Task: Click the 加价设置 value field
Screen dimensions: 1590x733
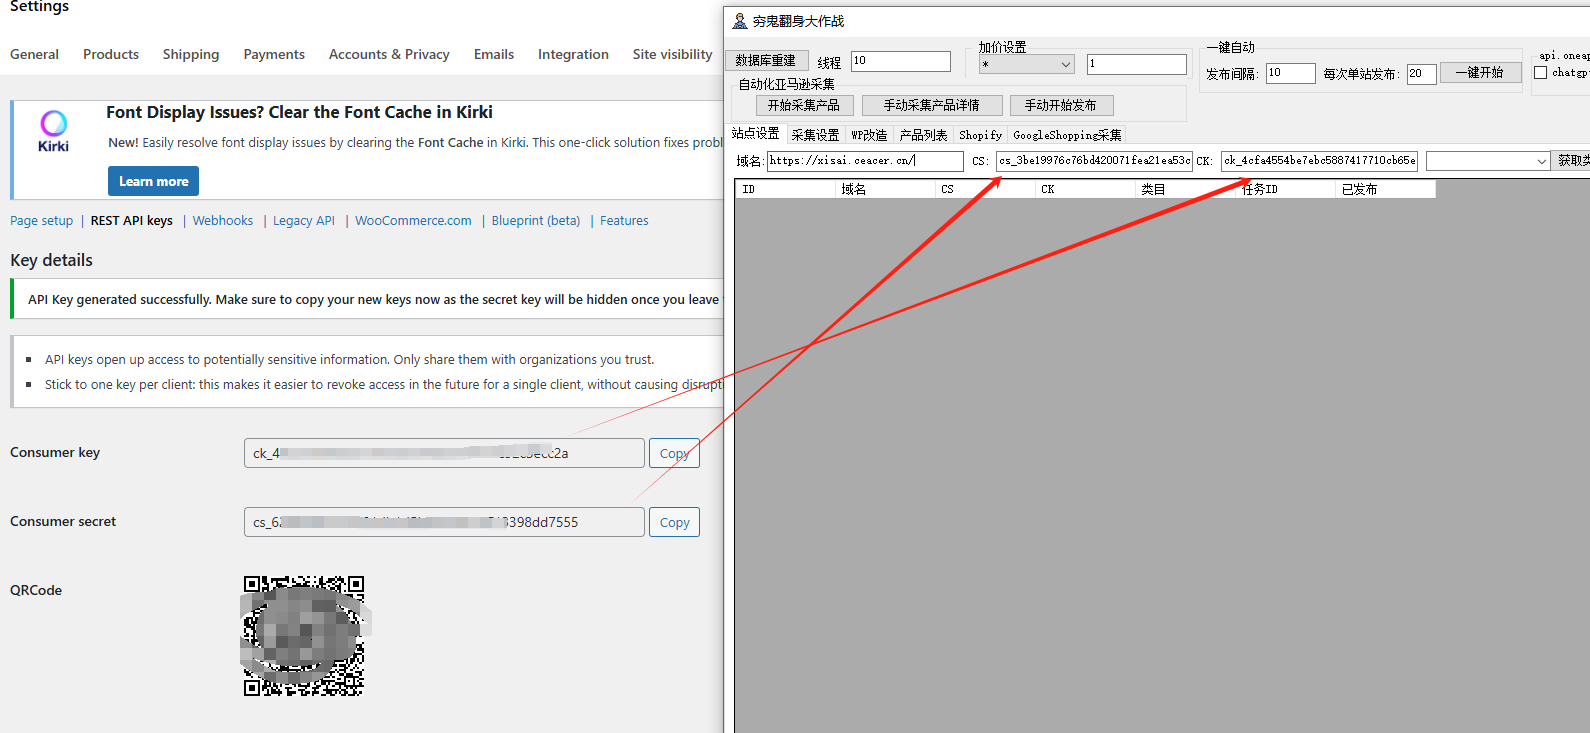Action: click(1137, 64)
